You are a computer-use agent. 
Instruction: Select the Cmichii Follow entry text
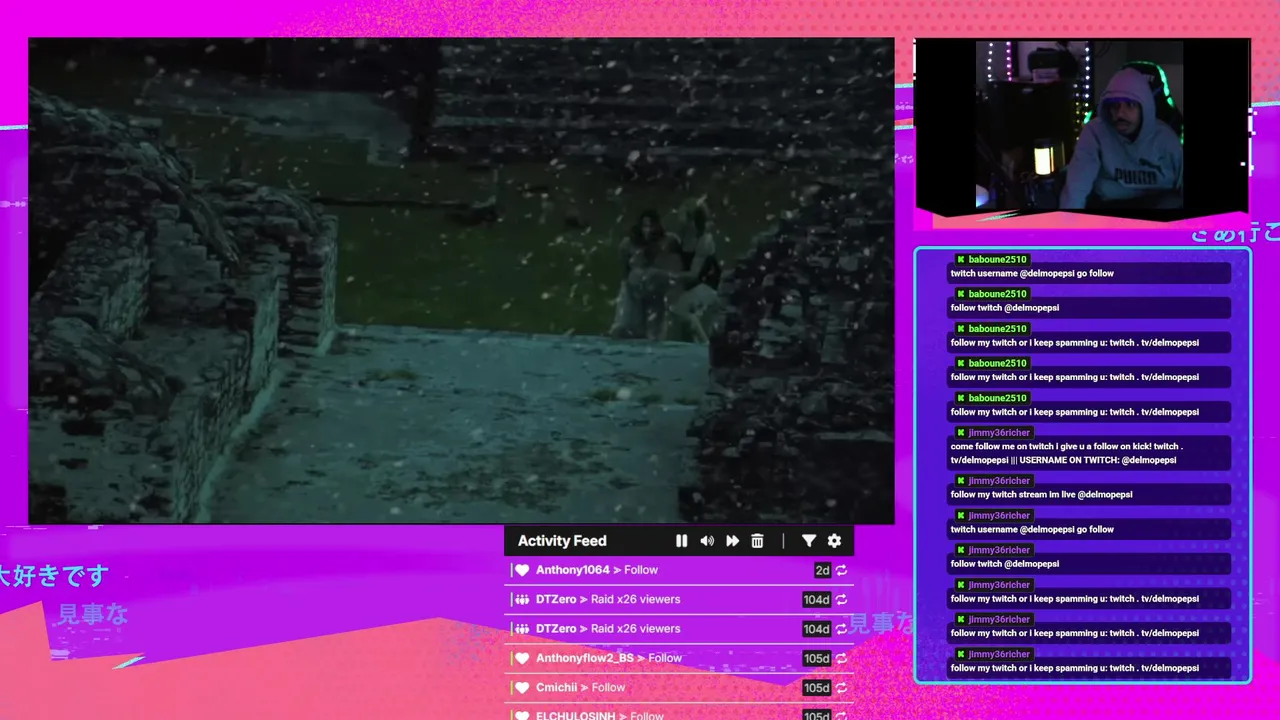pos(581,688)
